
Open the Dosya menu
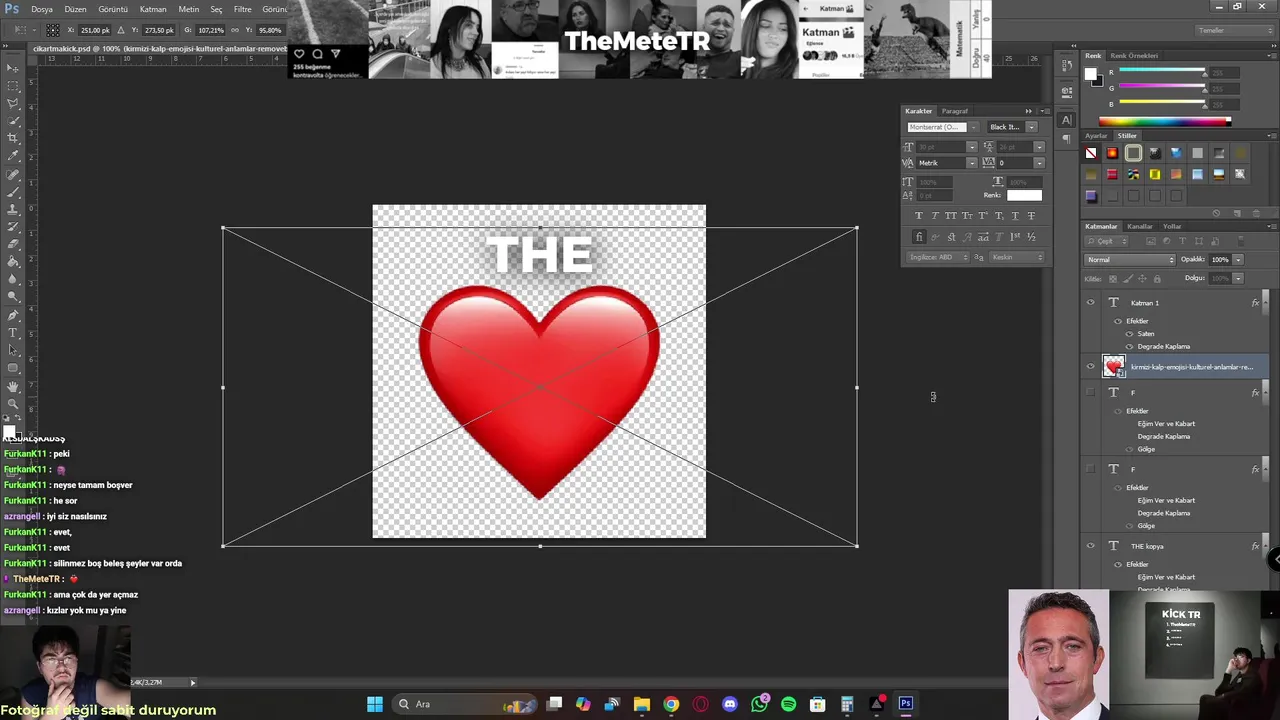(41, 9)
